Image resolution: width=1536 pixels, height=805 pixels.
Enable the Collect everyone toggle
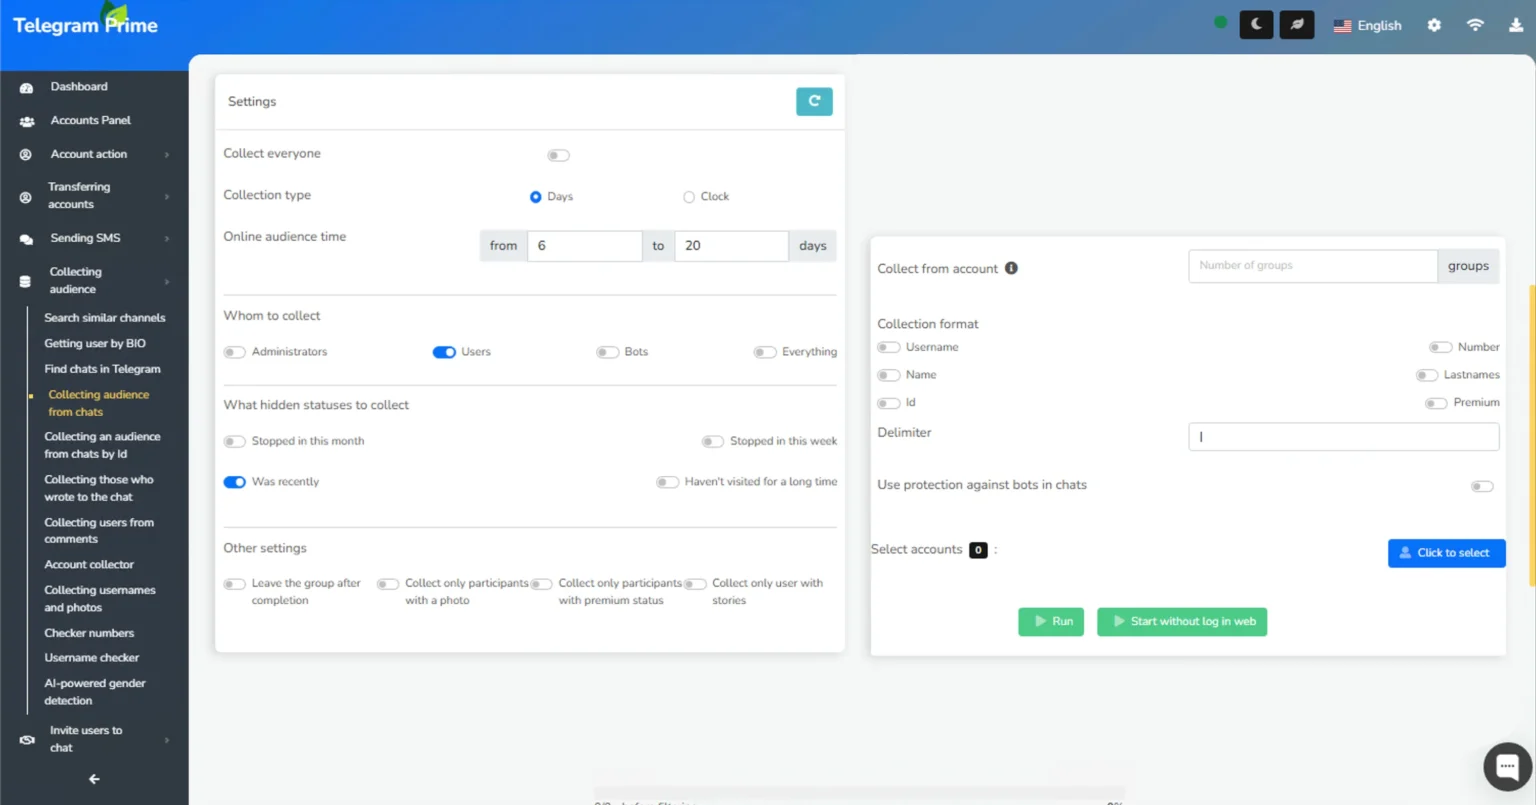point(558,155)
